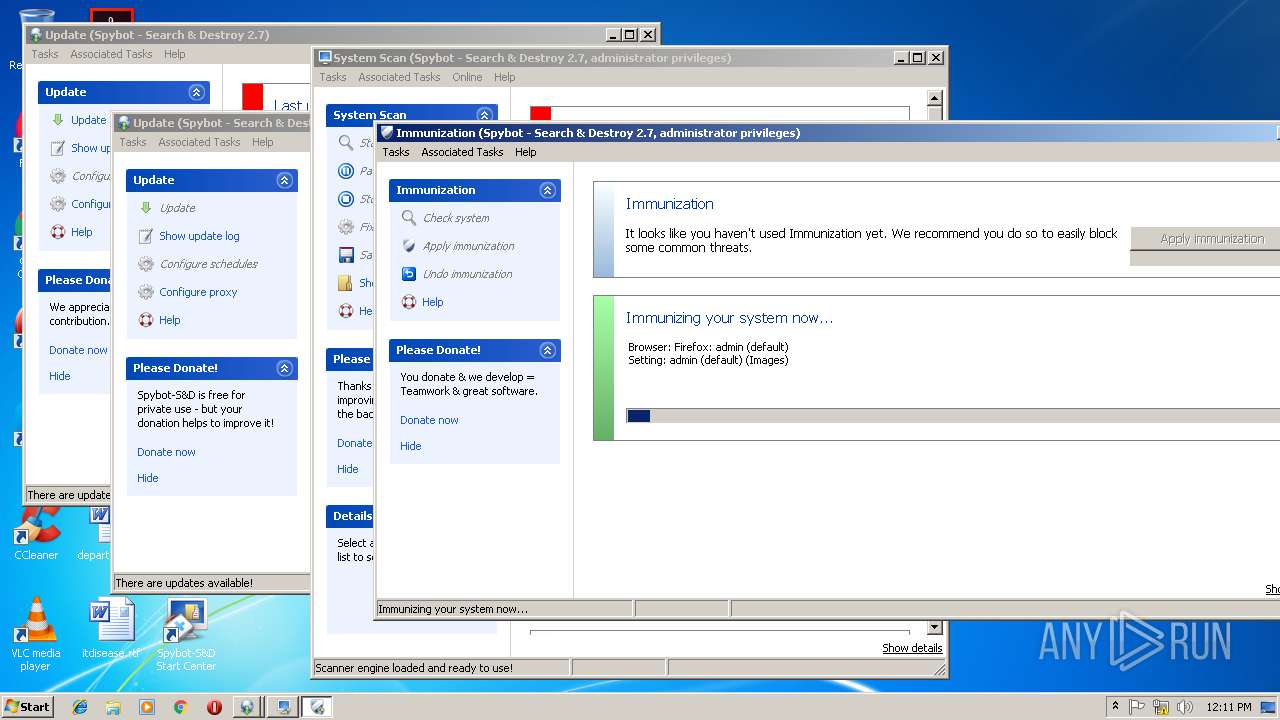Show hidden tray icons arrow

tap(1115, 706)
